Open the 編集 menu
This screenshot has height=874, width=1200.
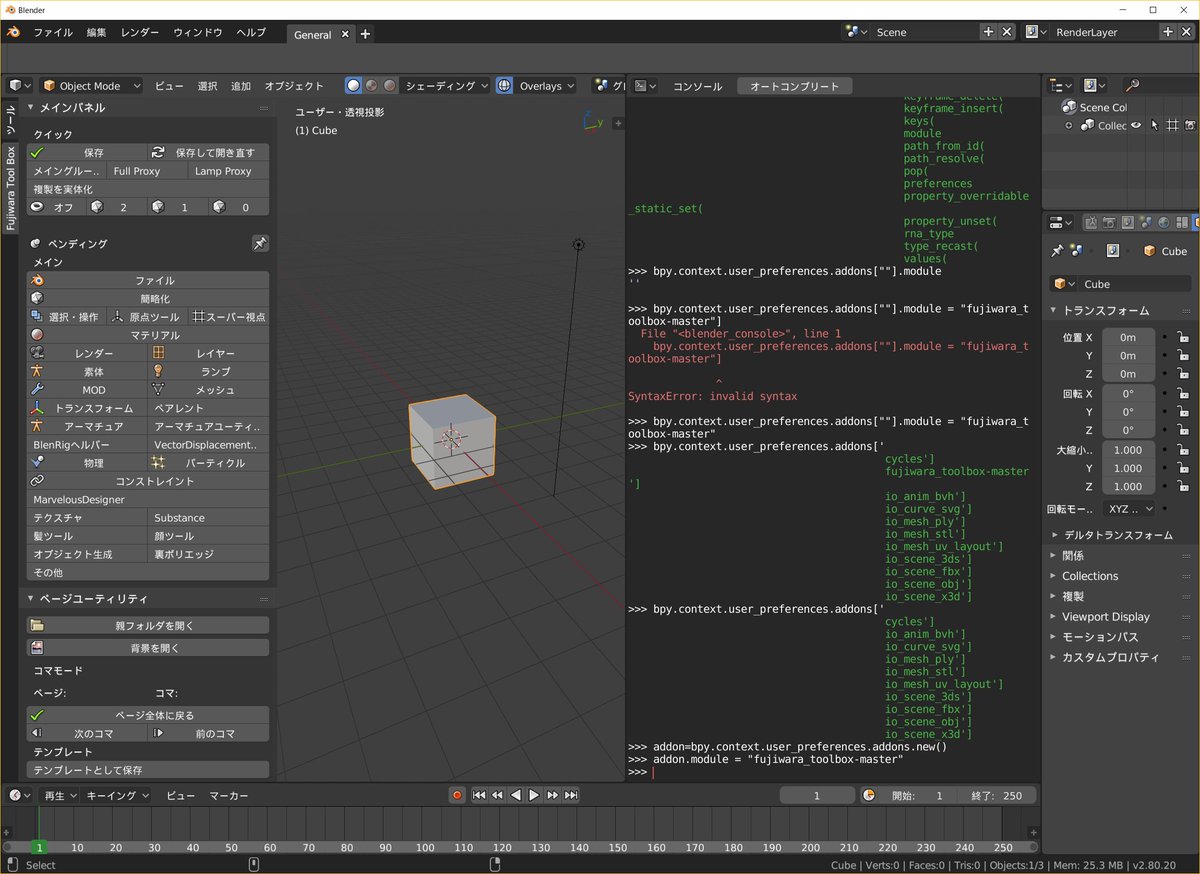coord(96,33)
